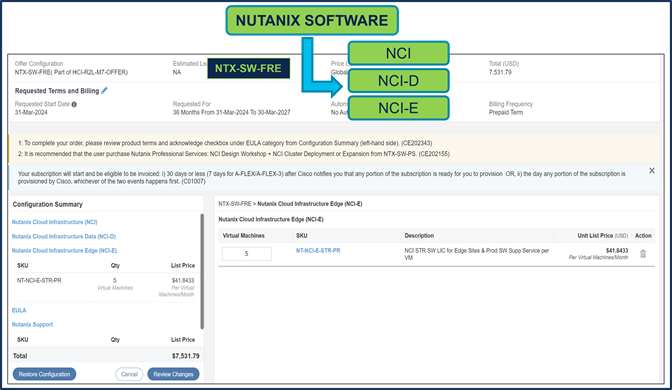Select the Prepaid Term billing frequency text
This screenshot has height=390, width=672.
[x=506, y=113]
